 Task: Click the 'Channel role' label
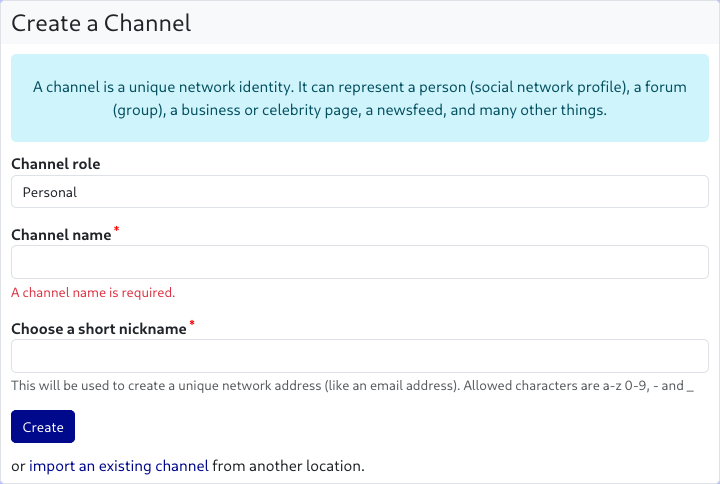(56, 164)
